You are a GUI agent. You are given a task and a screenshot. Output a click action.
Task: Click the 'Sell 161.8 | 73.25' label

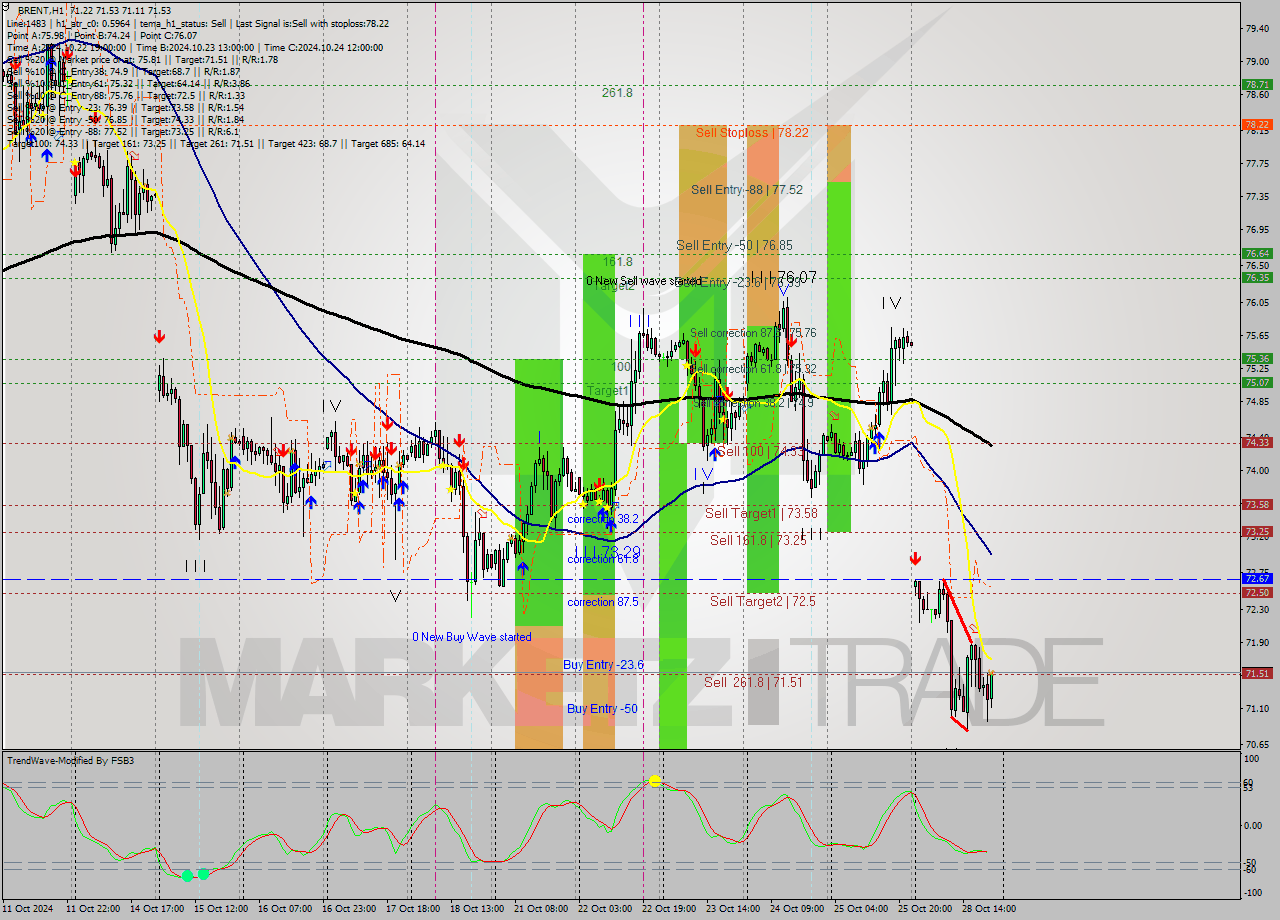pos(758,540)
